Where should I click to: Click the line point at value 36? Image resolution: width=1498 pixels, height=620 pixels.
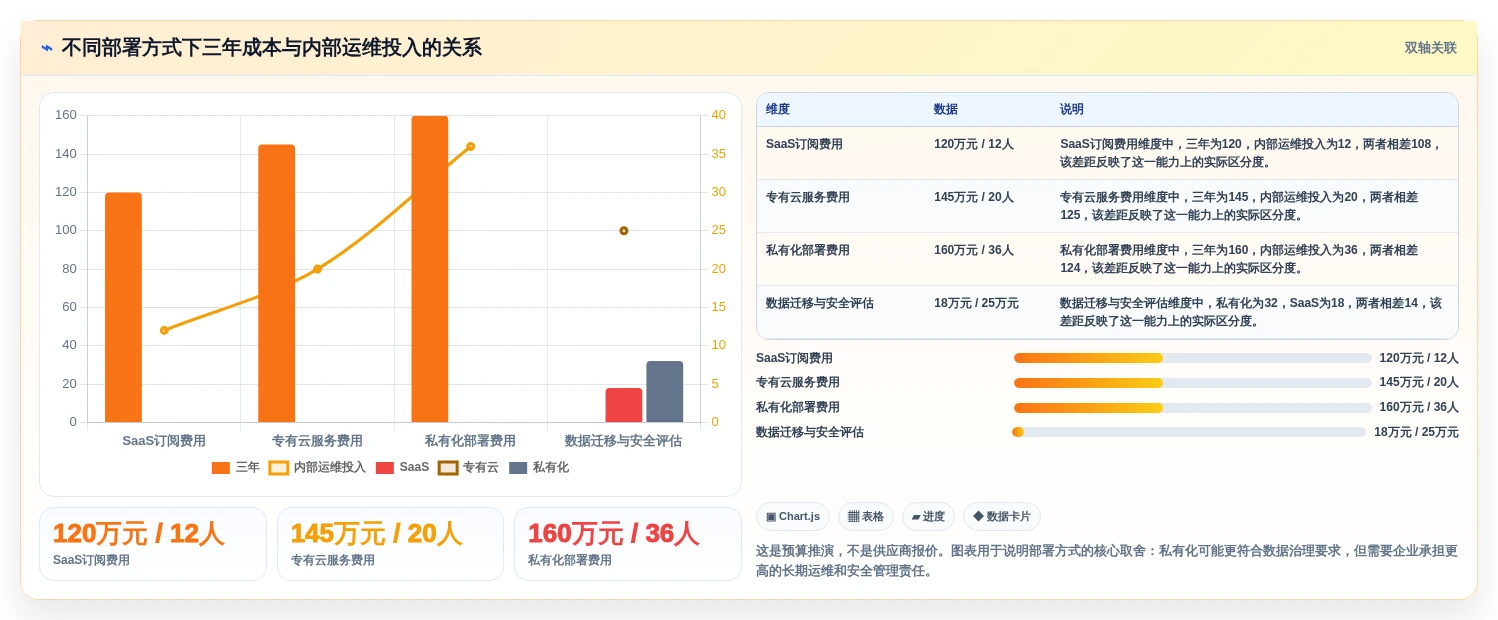click(471, 146)
